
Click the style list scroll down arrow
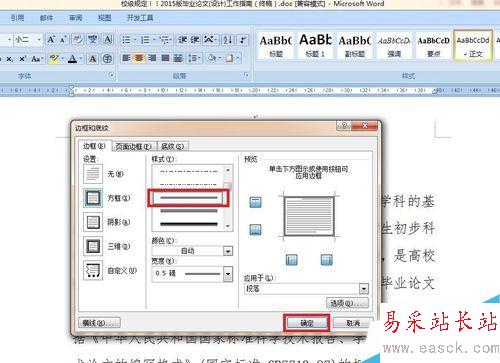point(228,226)
